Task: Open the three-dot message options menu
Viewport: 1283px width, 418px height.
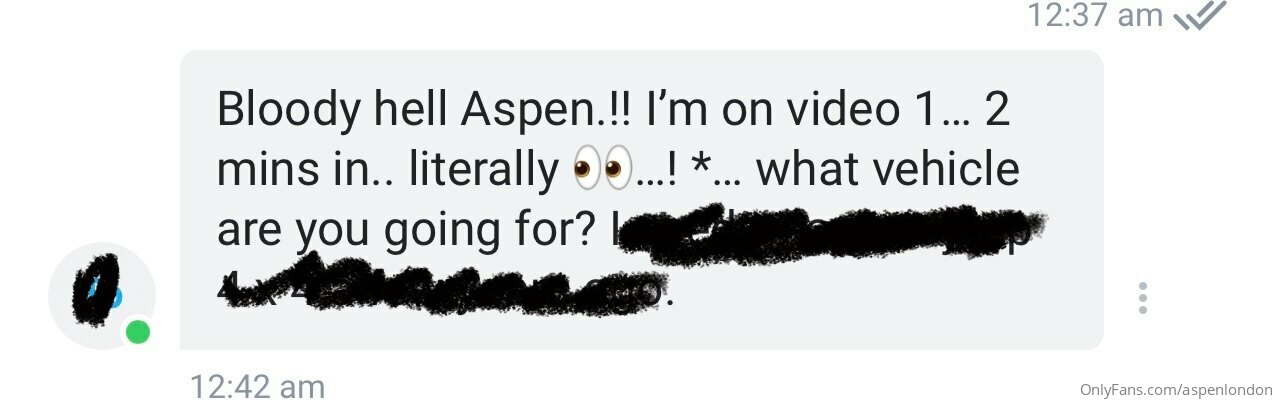Action: pos(1142,298)
